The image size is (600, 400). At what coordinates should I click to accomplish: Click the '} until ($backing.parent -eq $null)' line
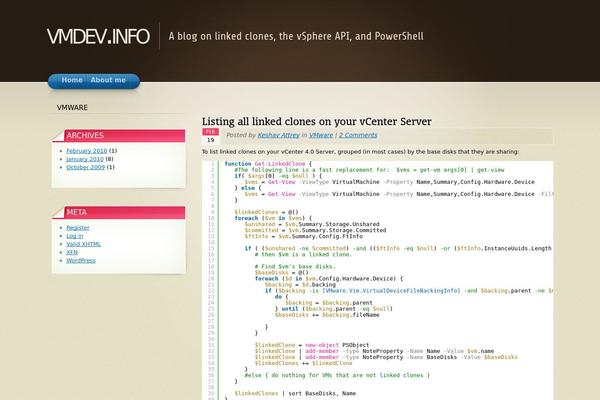coord(334,309)
